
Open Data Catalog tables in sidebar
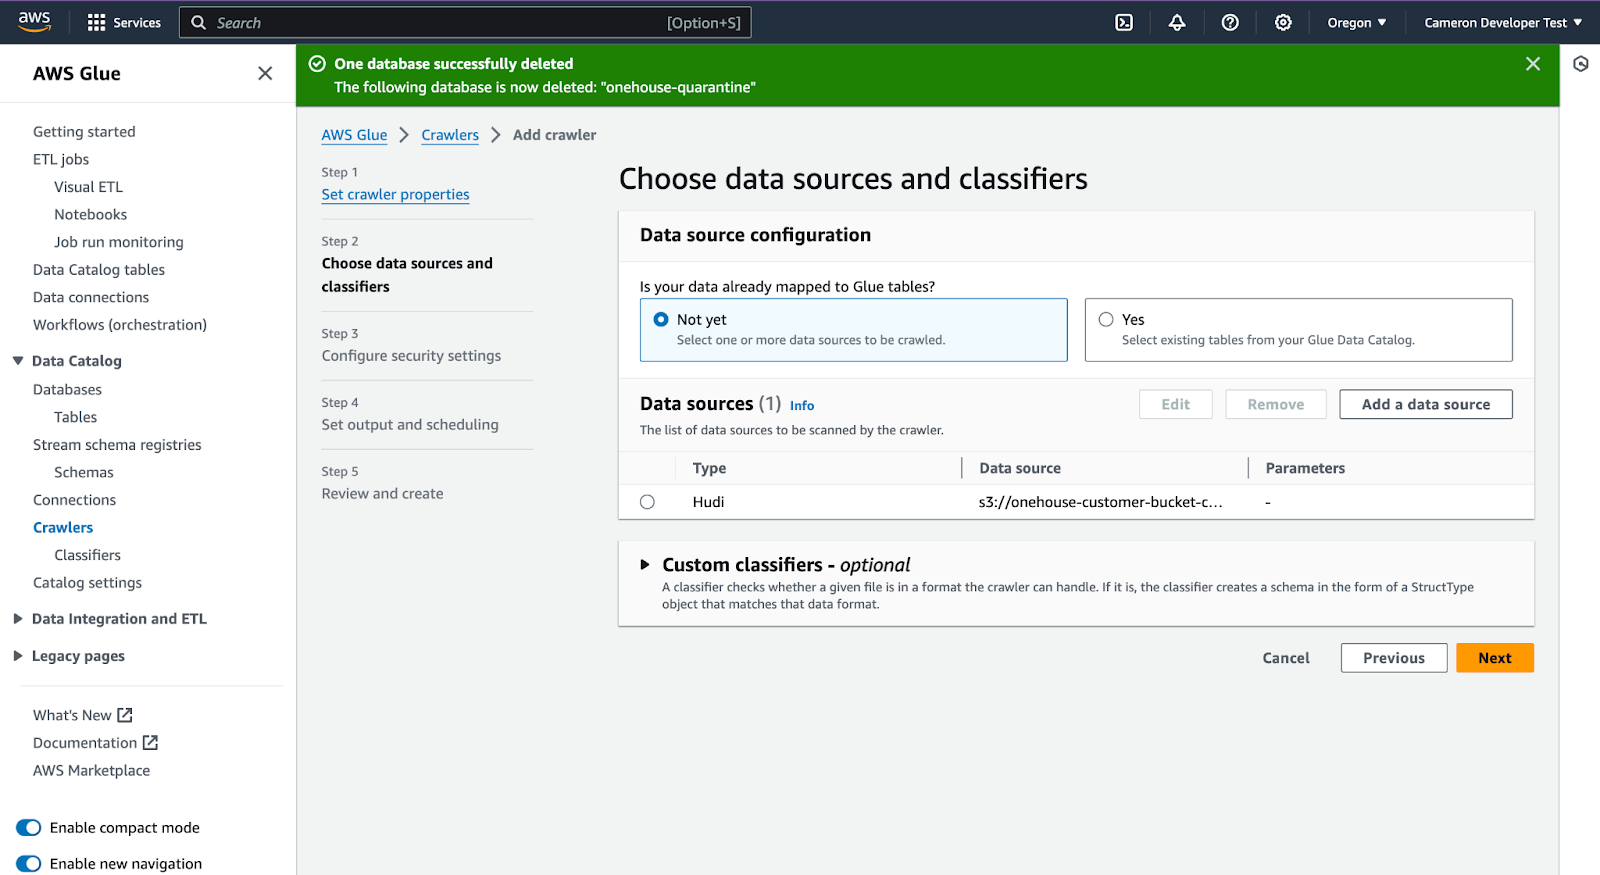[x=99, y=270]
